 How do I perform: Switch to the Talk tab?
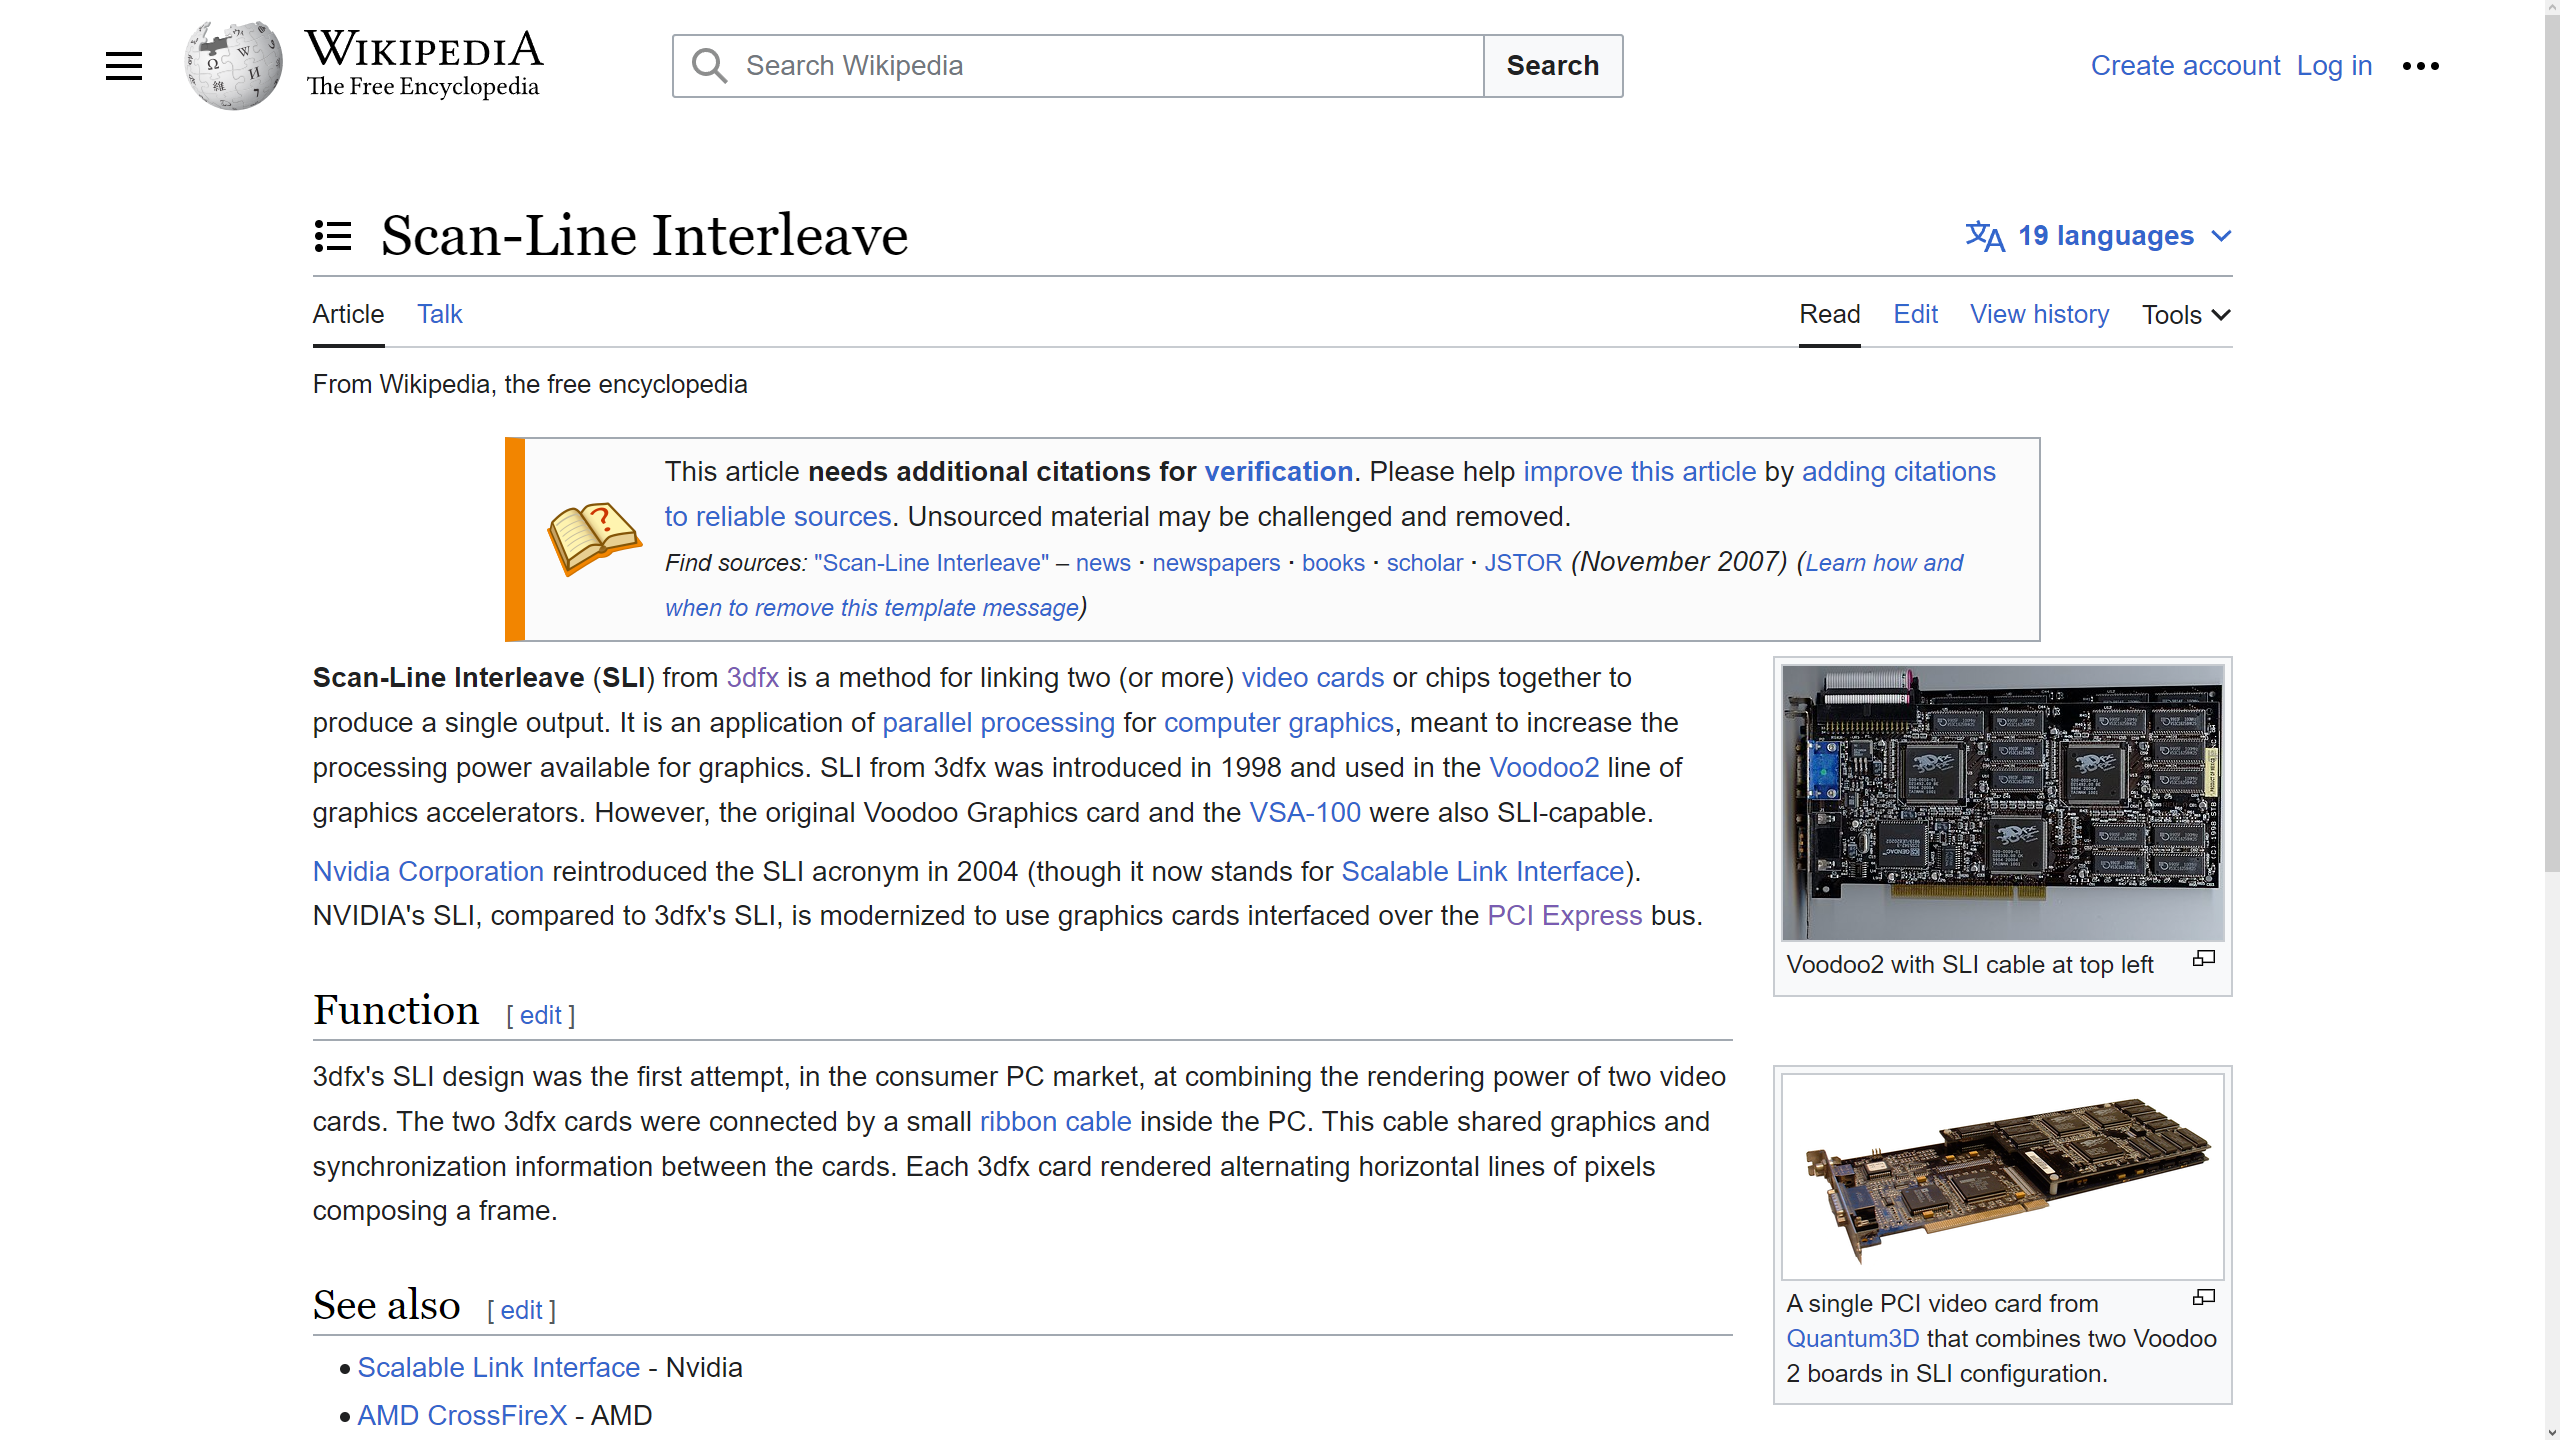click(439, 314)
